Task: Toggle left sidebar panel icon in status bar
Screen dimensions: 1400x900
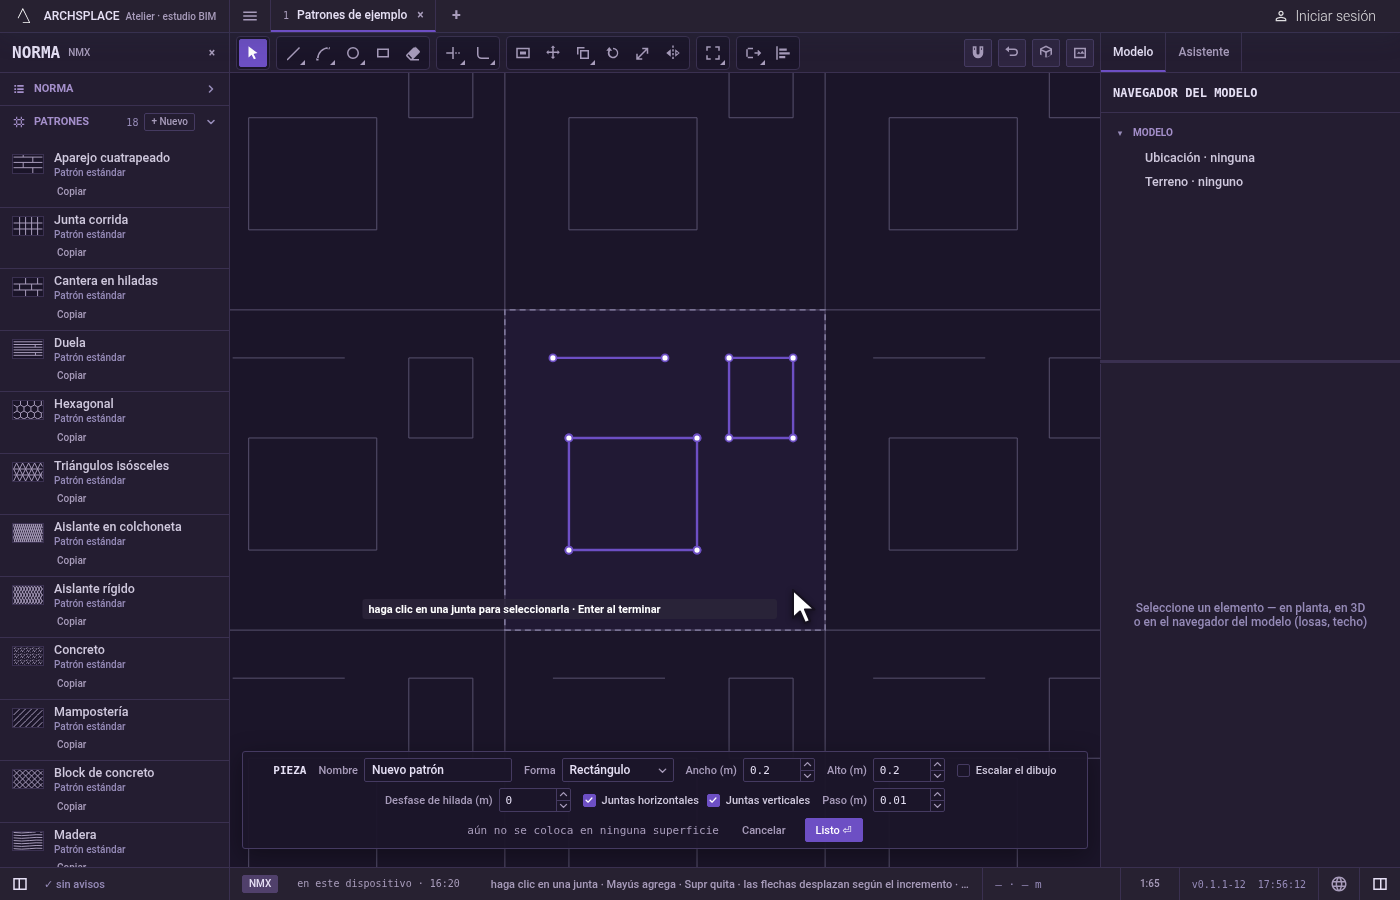Action: coord(19,884)
